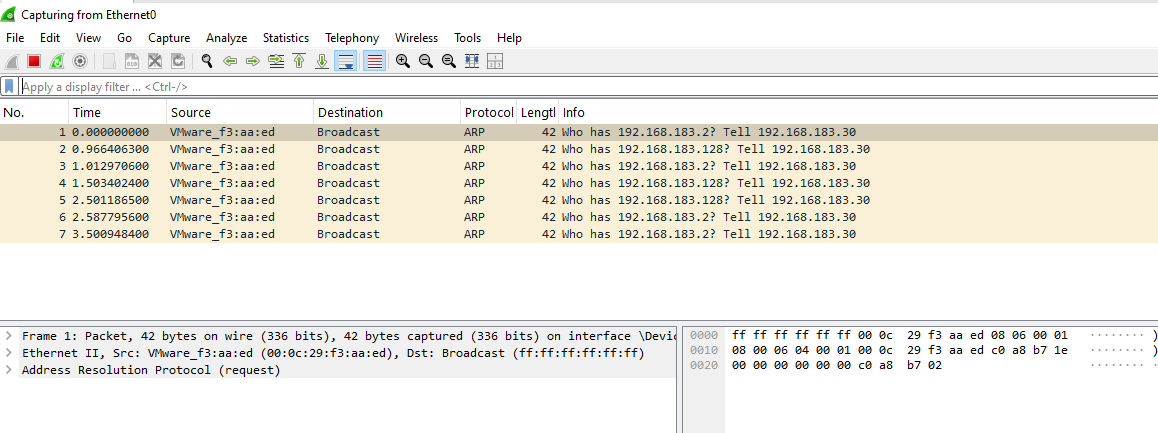
Task: Sort by the Source column header
Action: pyautogui.click(x=241, y=112)
